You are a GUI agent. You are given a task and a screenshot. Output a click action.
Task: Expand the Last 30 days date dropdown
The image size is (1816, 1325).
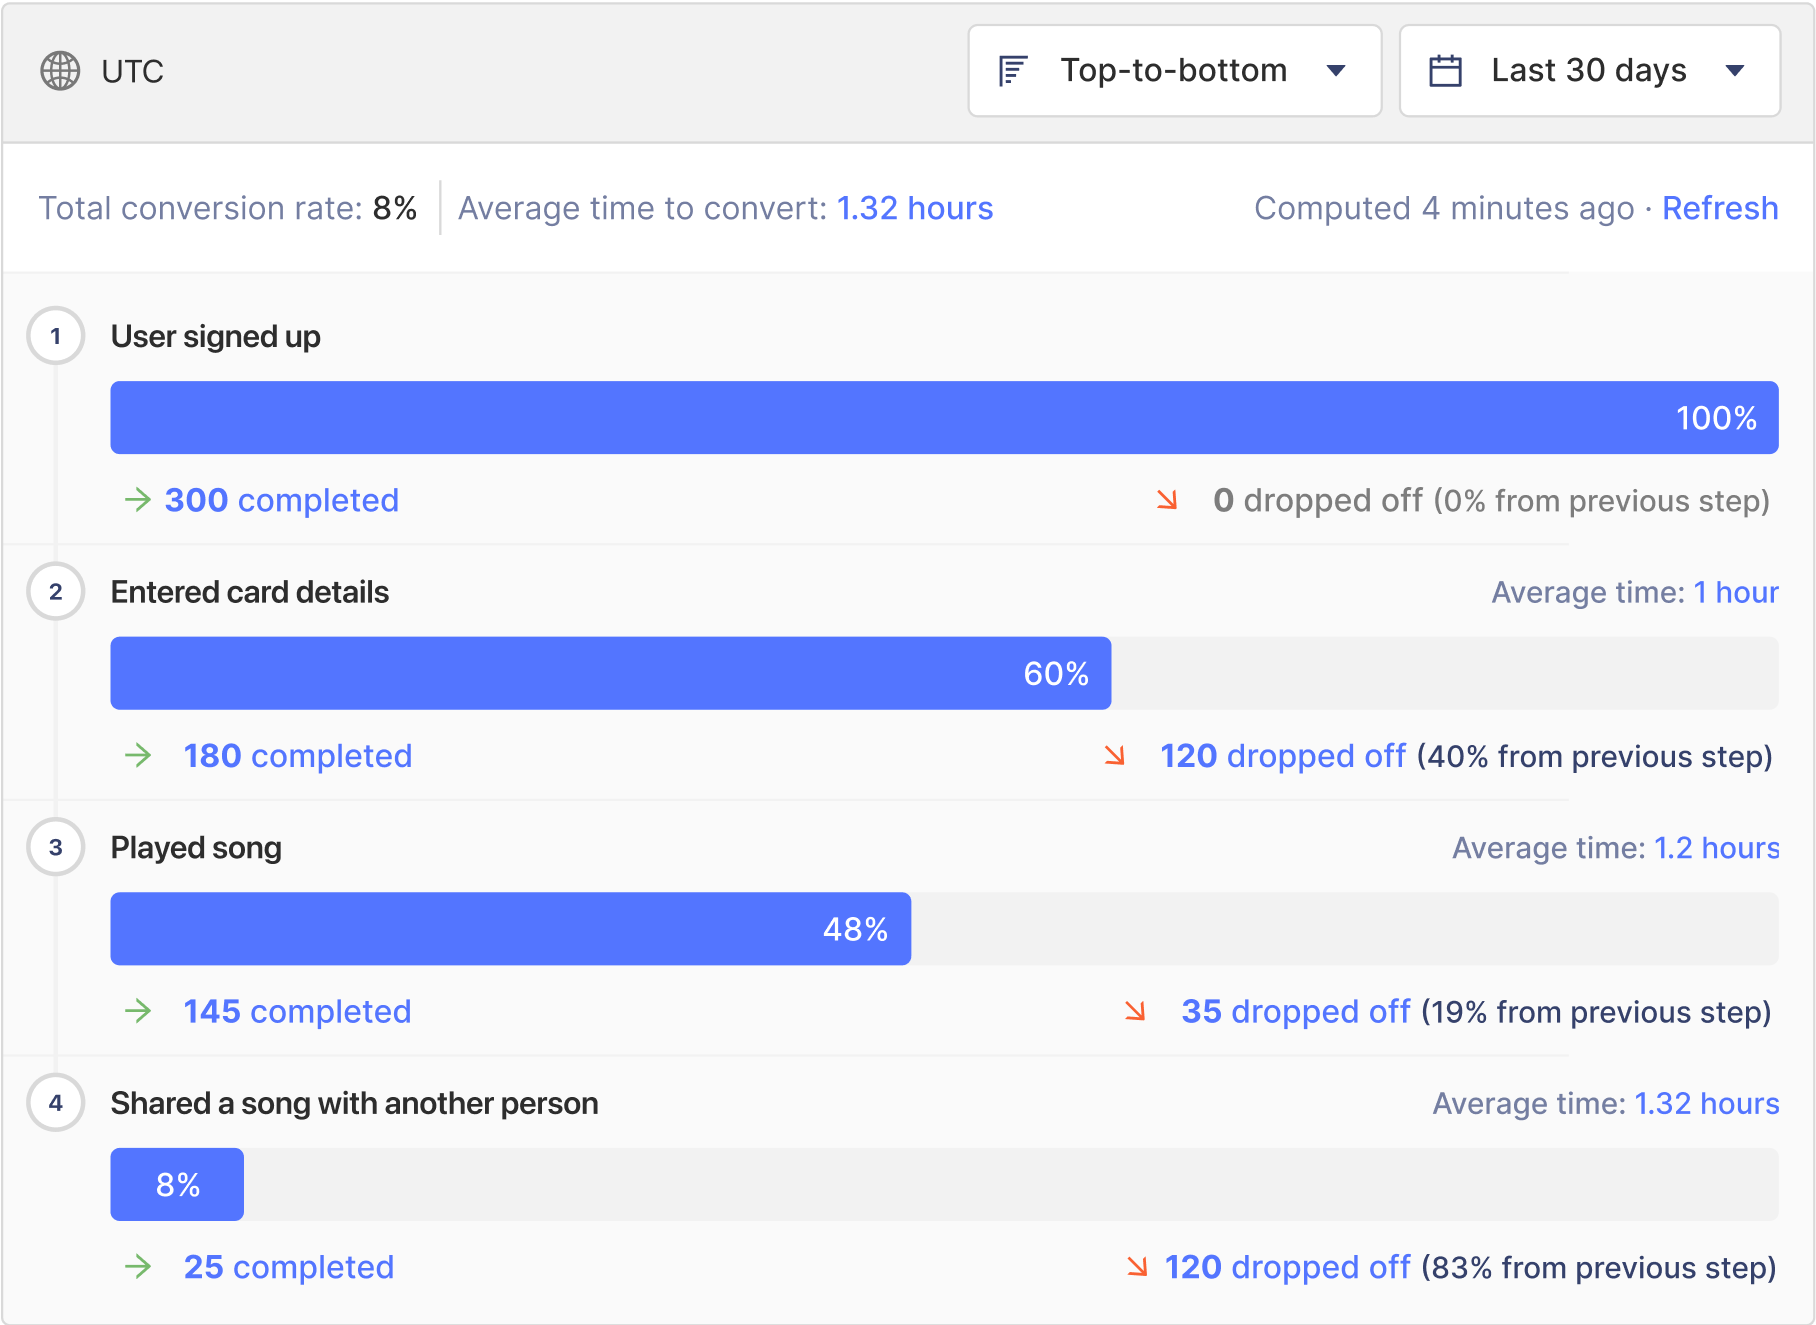1588,71
